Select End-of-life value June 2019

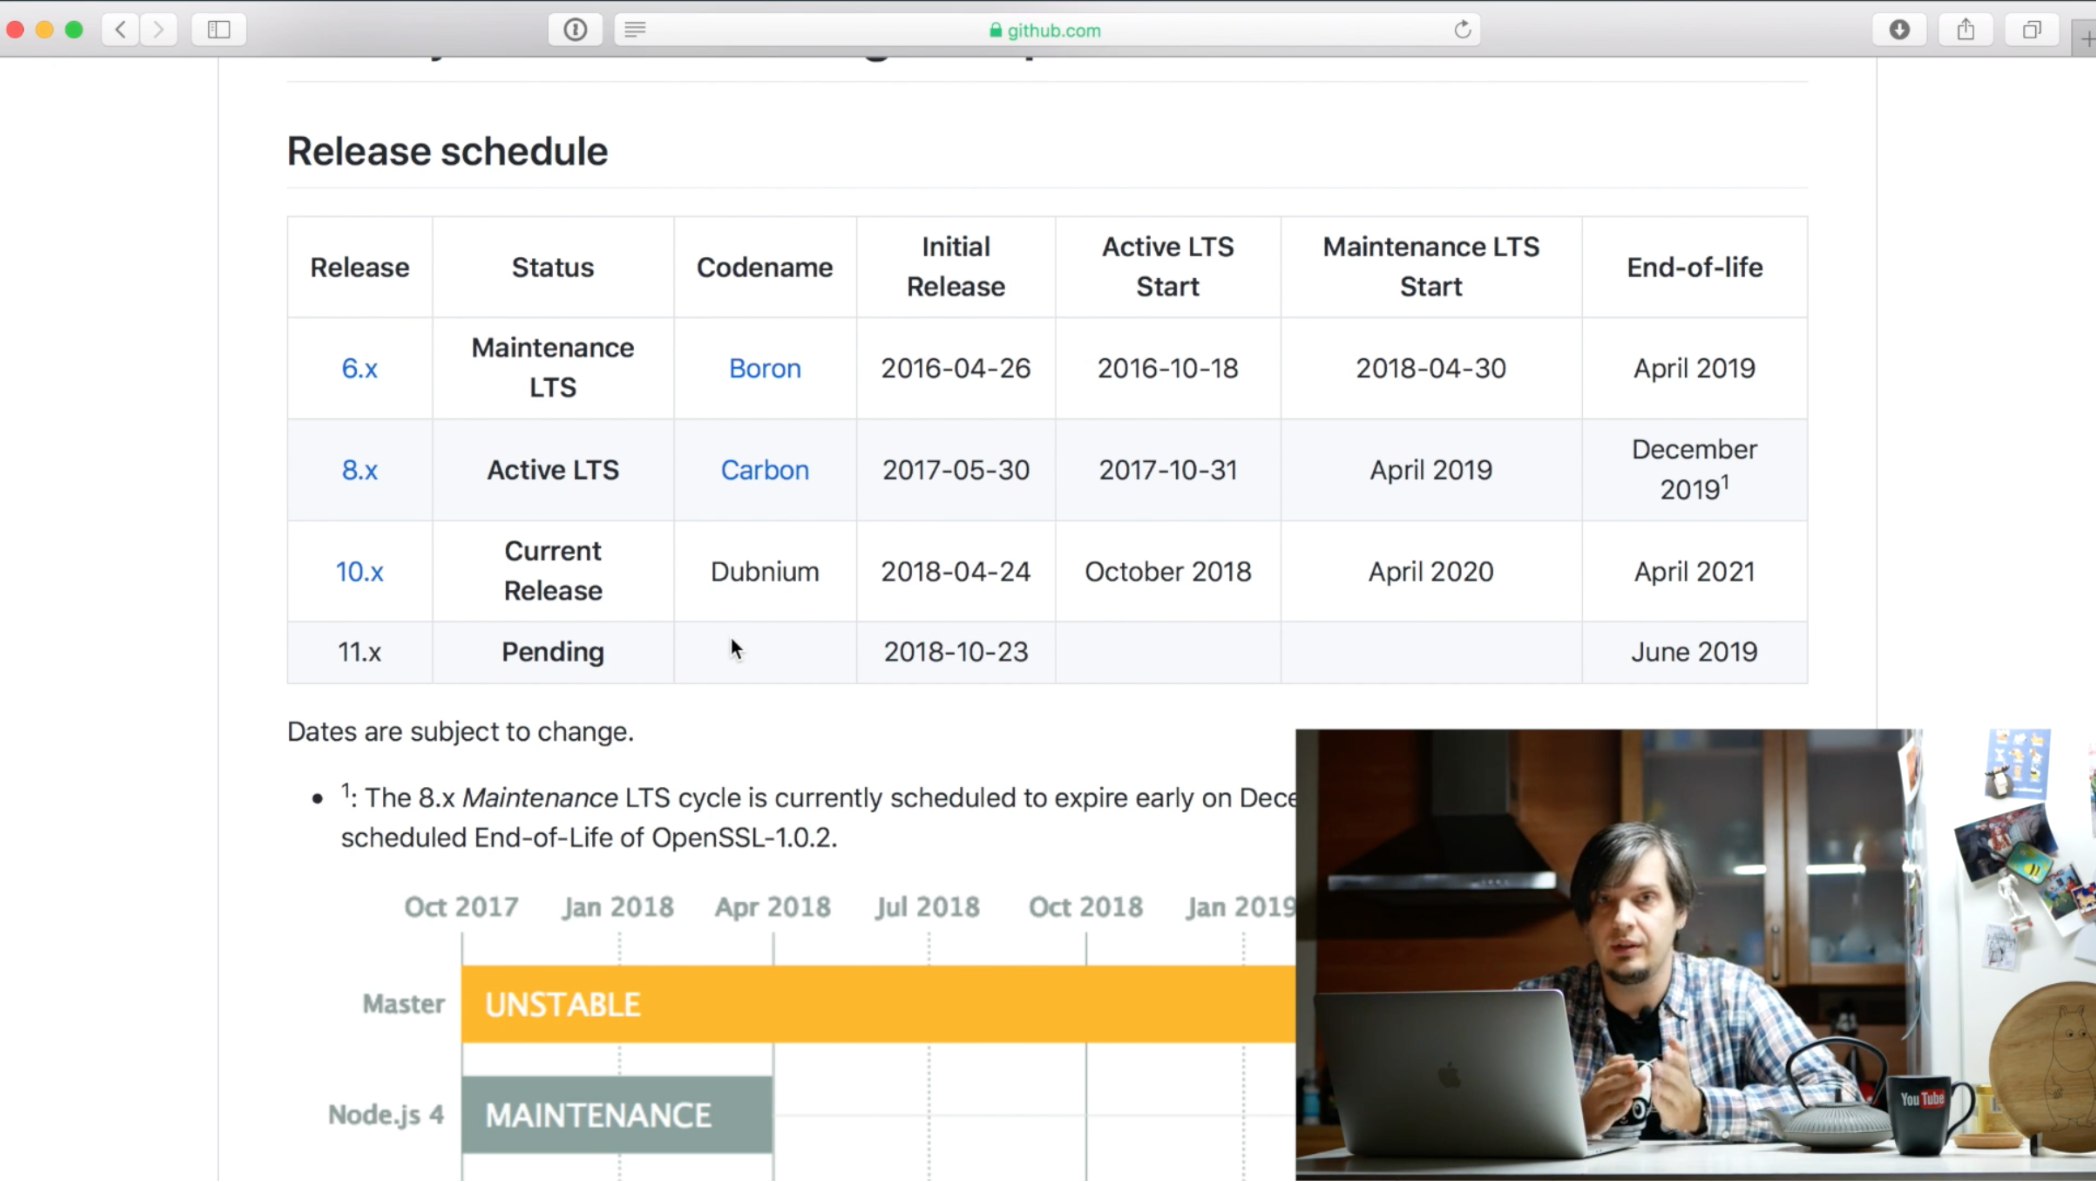point(1694,652)
